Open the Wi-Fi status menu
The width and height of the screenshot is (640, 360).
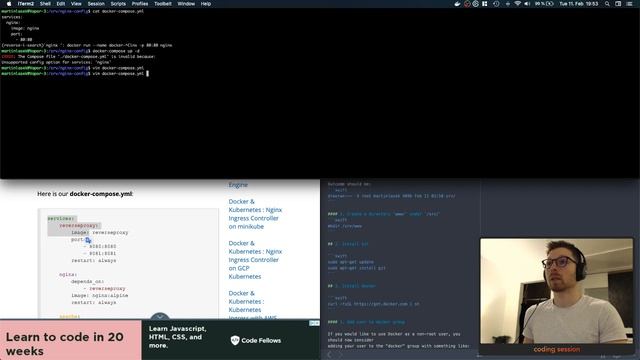517,4
